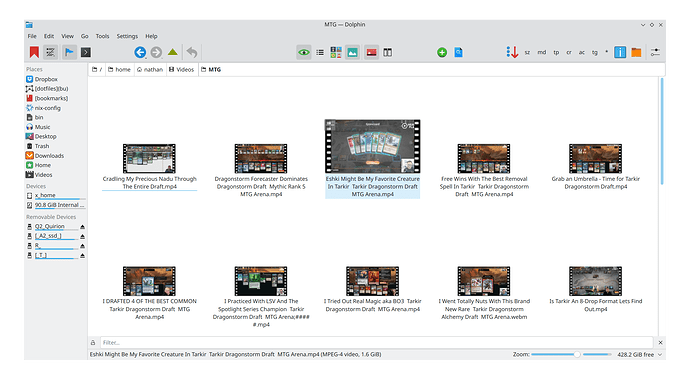The height and width of the screenshot is (388, 690).
Task: Open the Settings menu
Action: (127, 36)
